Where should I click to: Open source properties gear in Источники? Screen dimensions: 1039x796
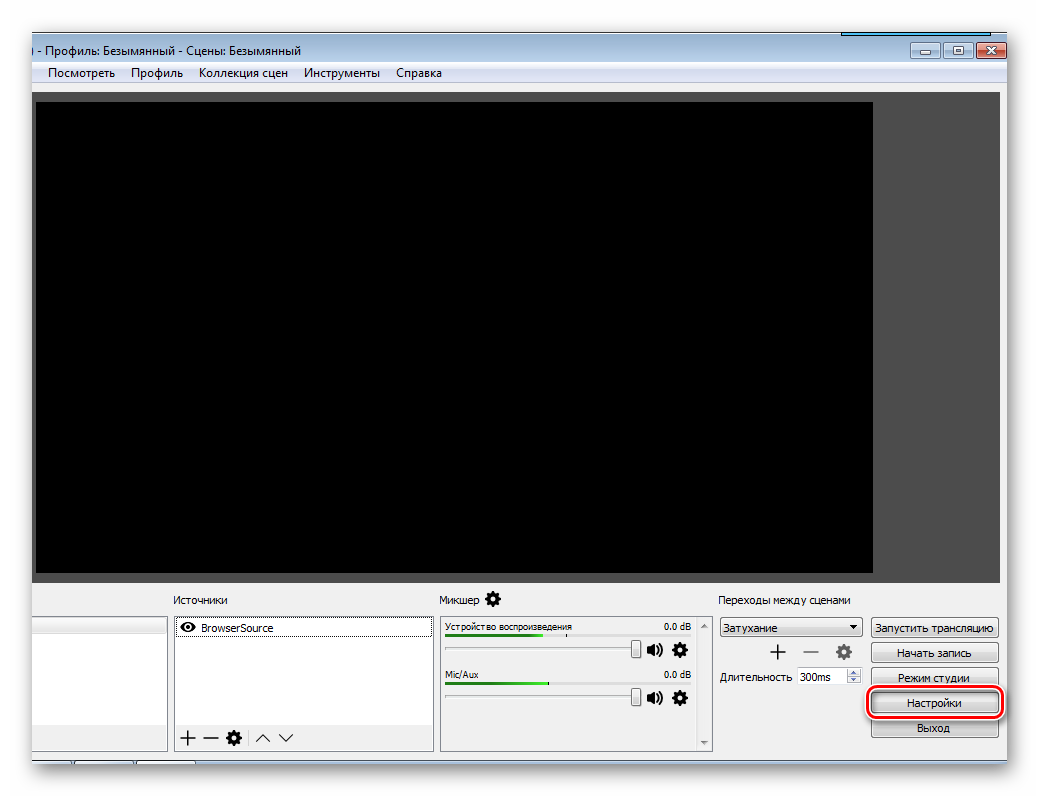click(x=234, y=738)
